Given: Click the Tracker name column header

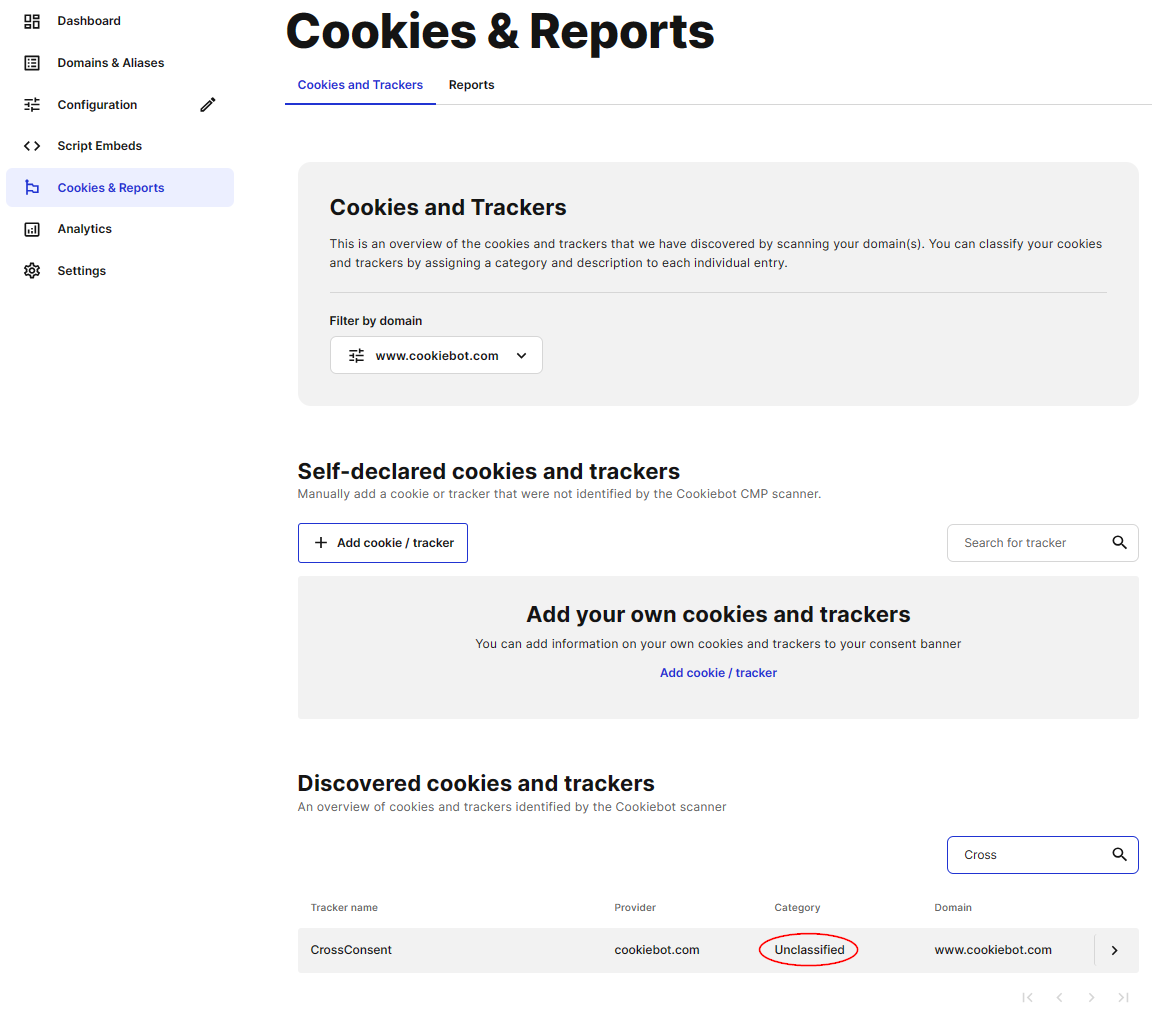Looking at the screenshot, I should tap(344, 907).
